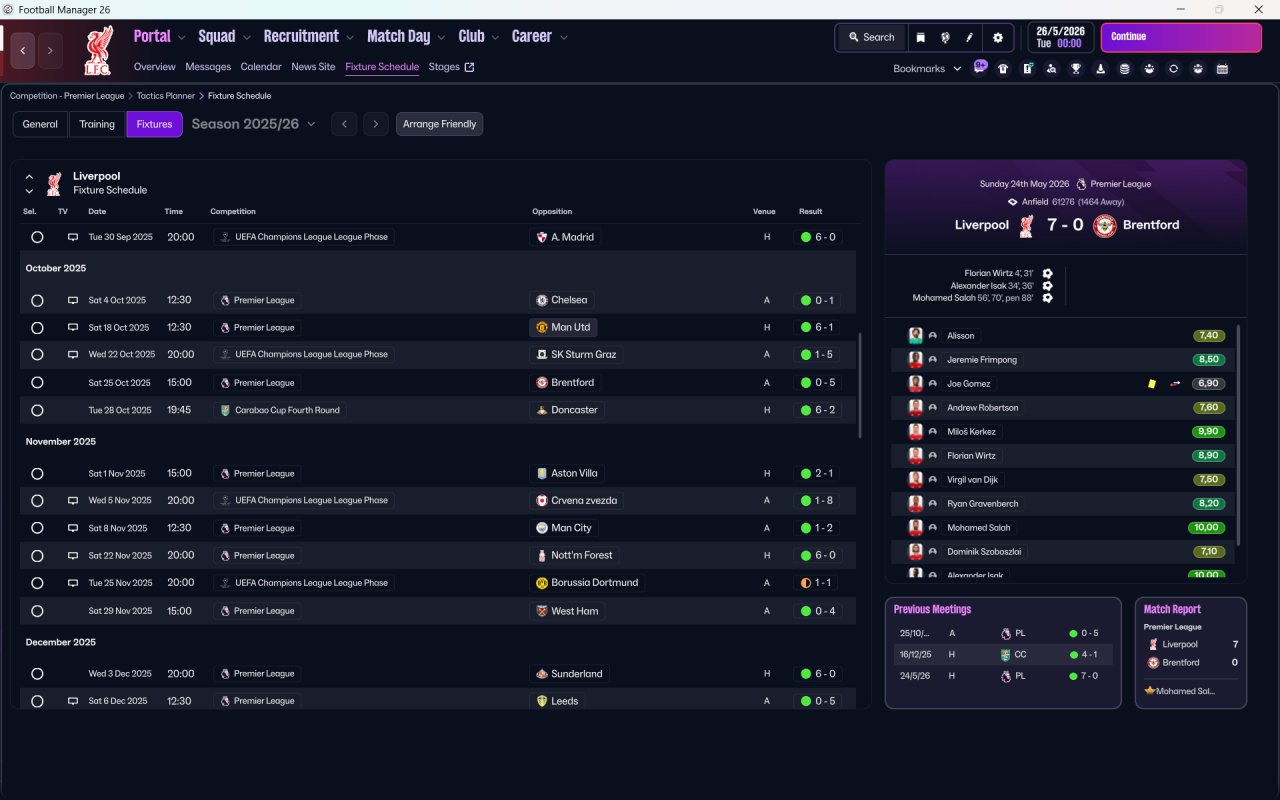Select the radio button for the Nott'm Forest fixture

click(x=37, y=555)
